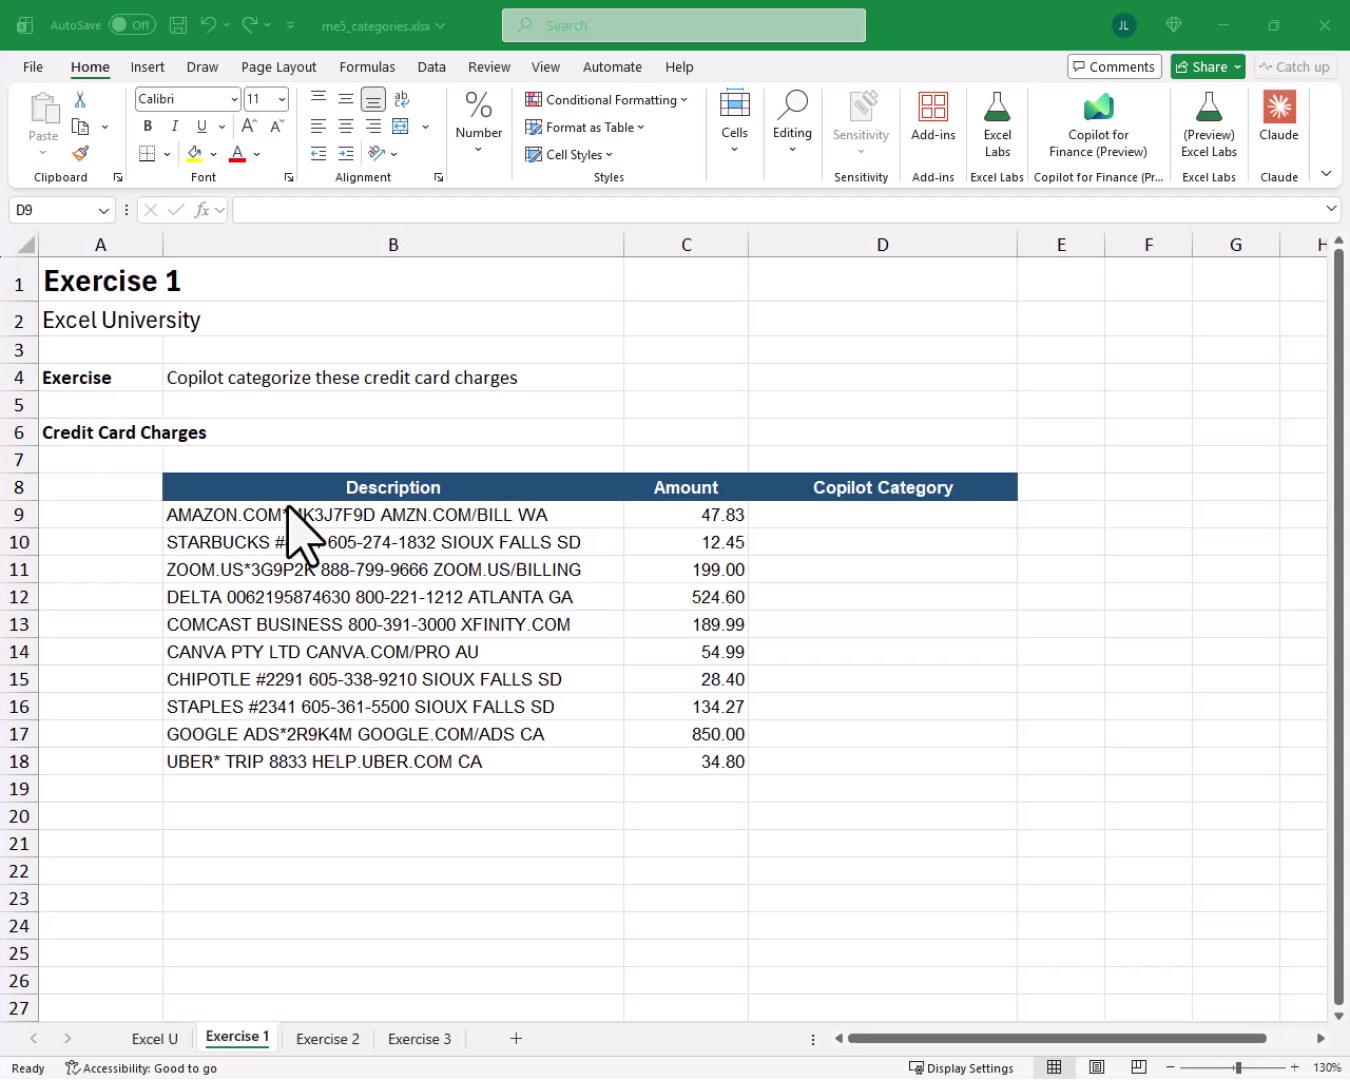Open the File menu
Image resolution: width=1350 pixels, height=1080 pixels.
pyautogui.click(x=33, y=67)
